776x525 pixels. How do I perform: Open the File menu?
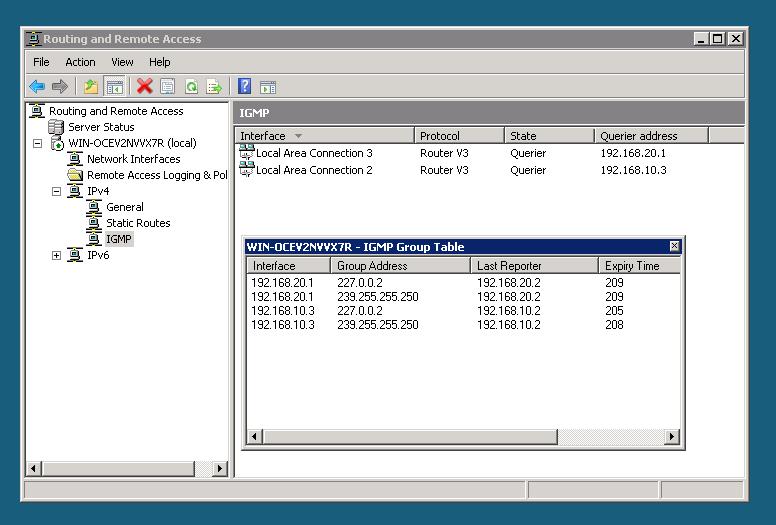41,62
